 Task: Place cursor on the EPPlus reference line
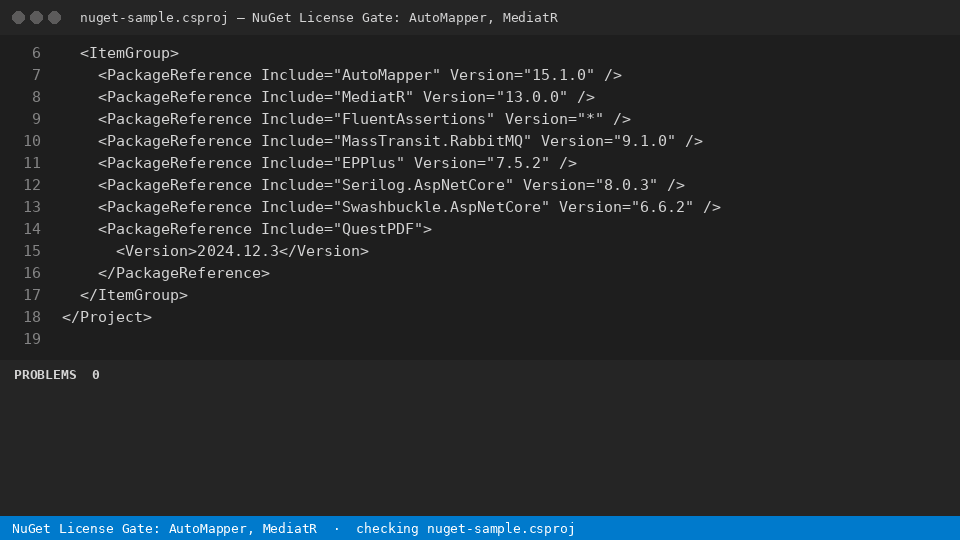[337, 163]
